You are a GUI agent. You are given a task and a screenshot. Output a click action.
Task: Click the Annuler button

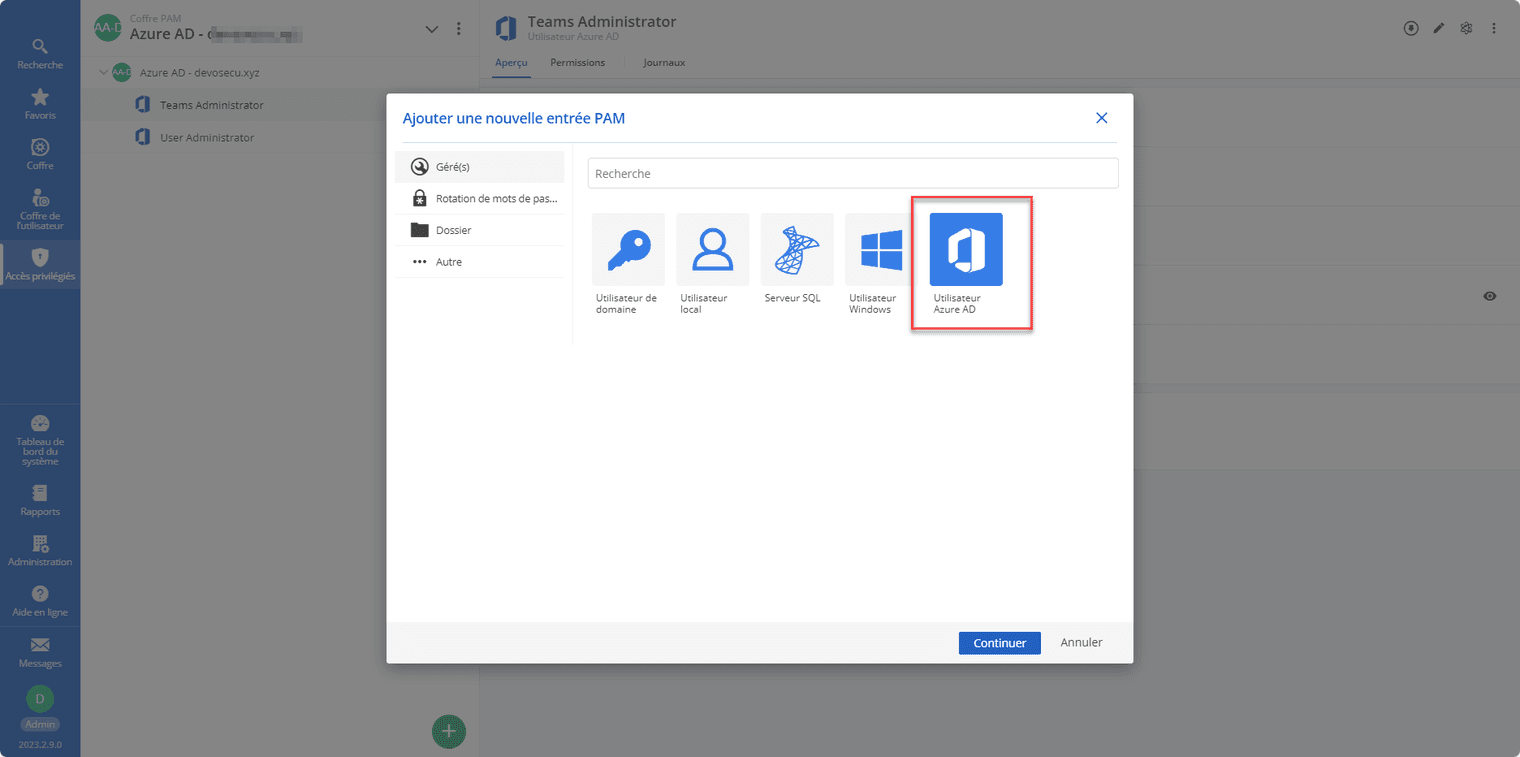click(x=1081, y=643)
